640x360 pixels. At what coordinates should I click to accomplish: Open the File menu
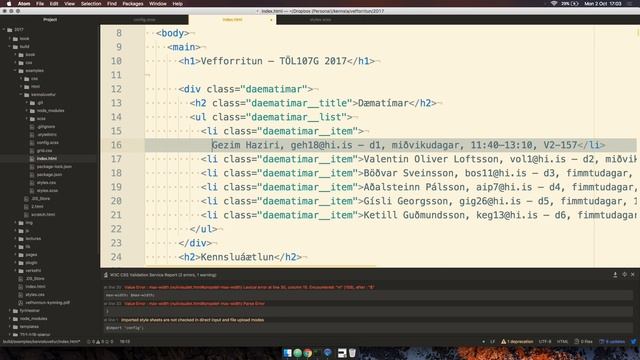tap(40, 4)
